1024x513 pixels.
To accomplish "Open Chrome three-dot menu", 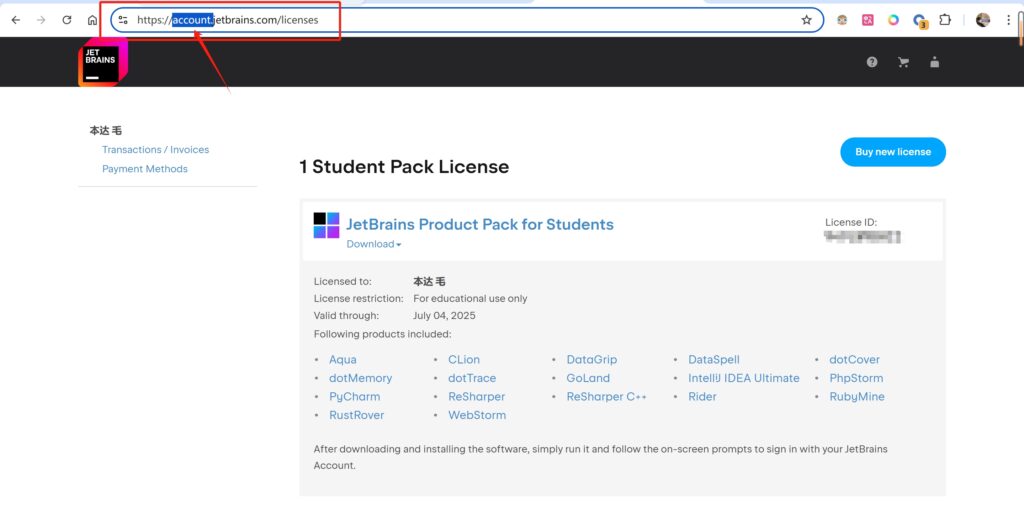I will pyautogui.click(x=1008, y=20).
